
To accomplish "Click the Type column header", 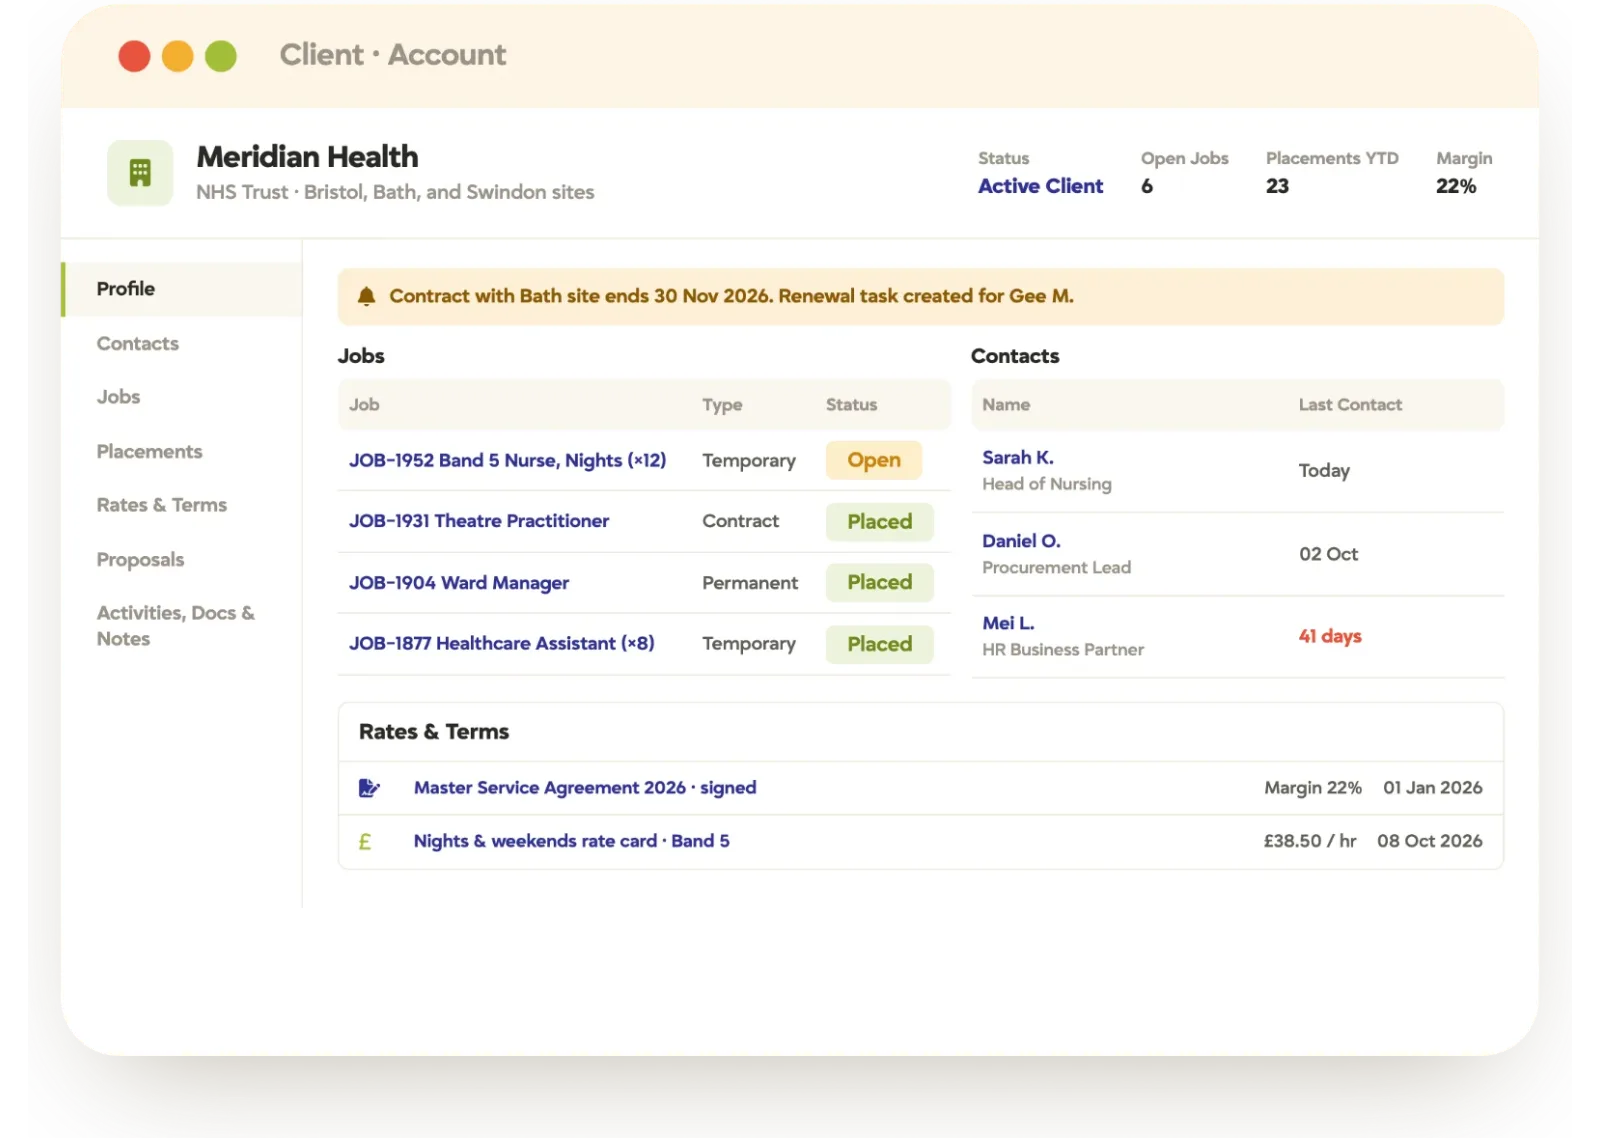I will coord(722,405).
